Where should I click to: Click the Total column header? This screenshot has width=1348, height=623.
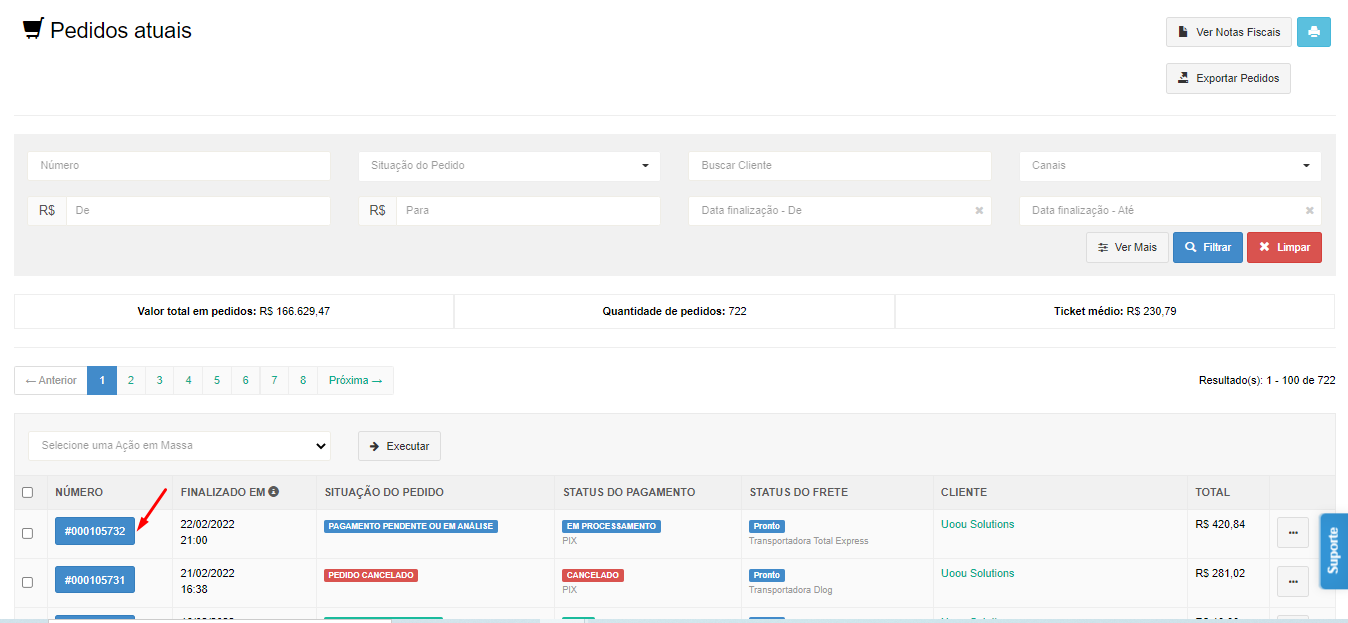[1213, 492]
